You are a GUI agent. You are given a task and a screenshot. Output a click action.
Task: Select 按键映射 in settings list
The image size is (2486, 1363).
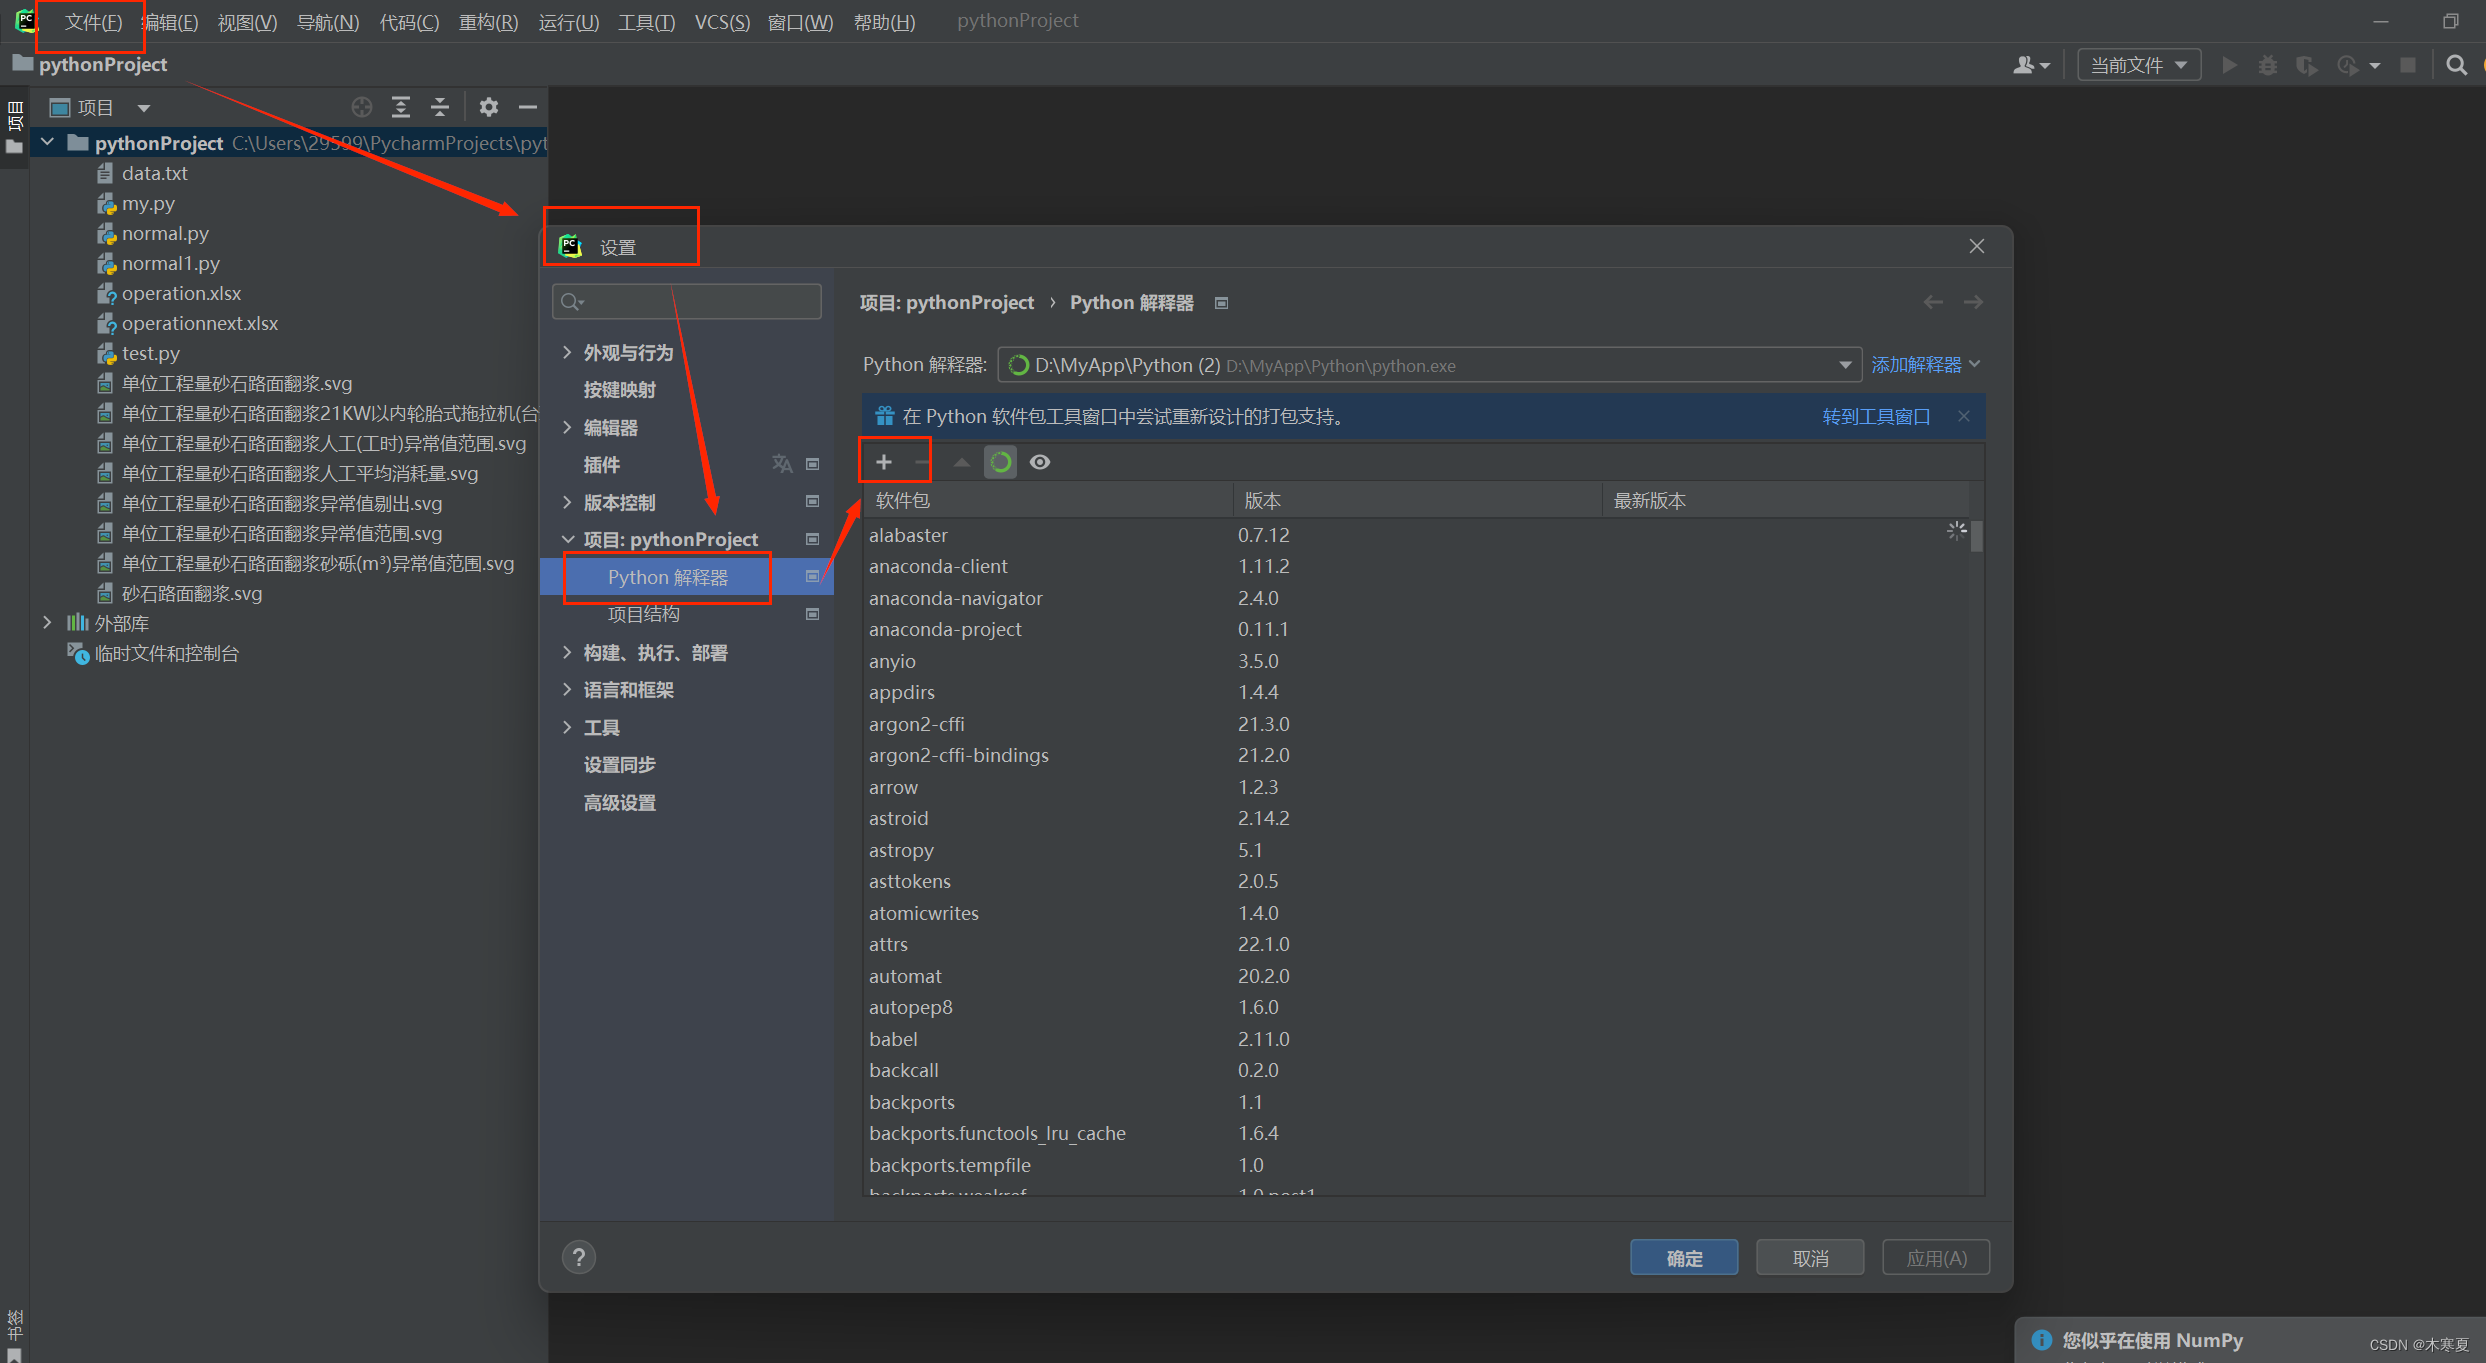tap(619, 390)
